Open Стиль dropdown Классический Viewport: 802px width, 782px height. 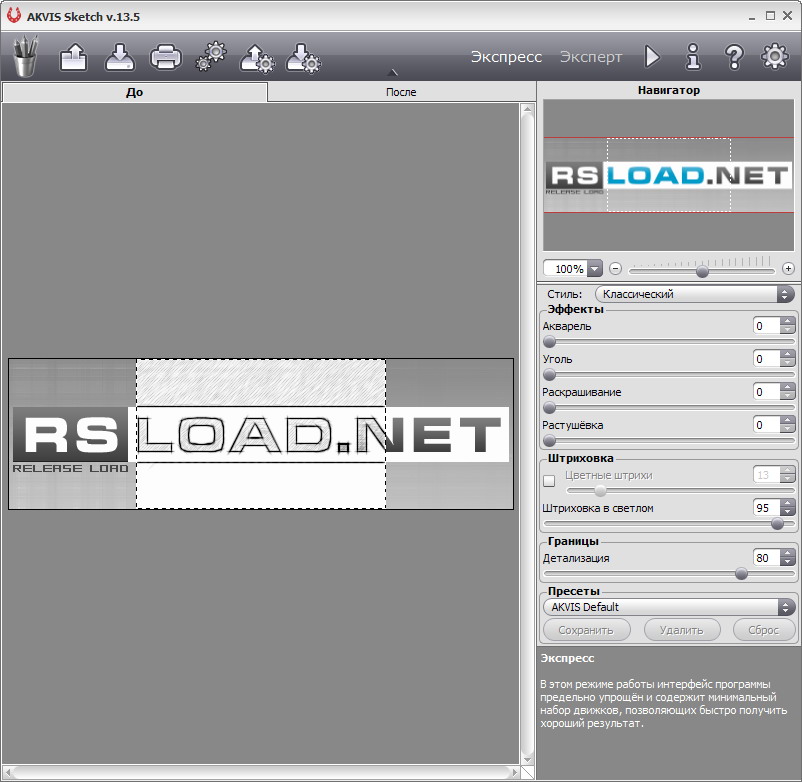coord(695,294)
